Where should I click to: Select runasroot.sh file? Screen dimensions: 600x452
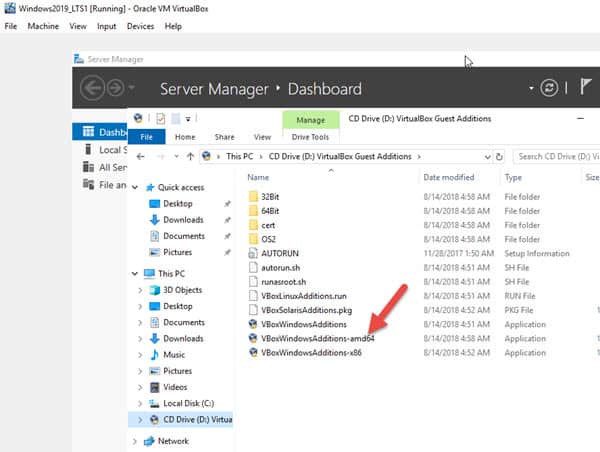(283, 282)
